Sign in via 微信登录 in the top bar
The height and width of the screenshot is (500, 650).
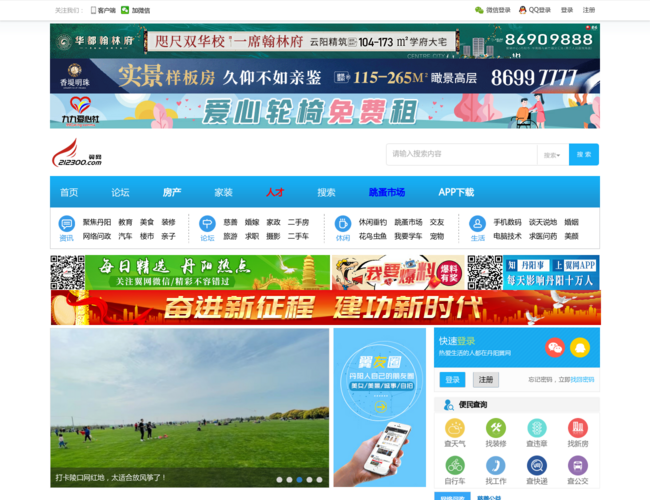(x=492, y=10)
